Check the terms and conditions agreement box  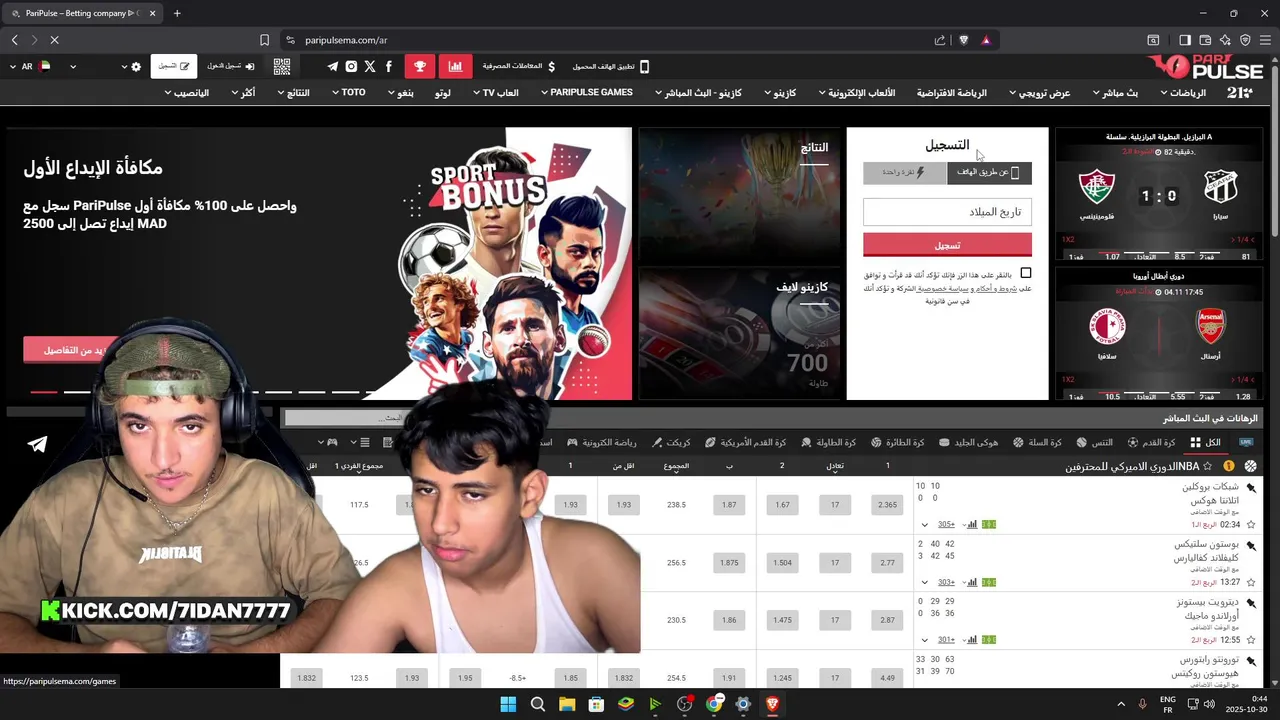click(x=1025, y=273)
